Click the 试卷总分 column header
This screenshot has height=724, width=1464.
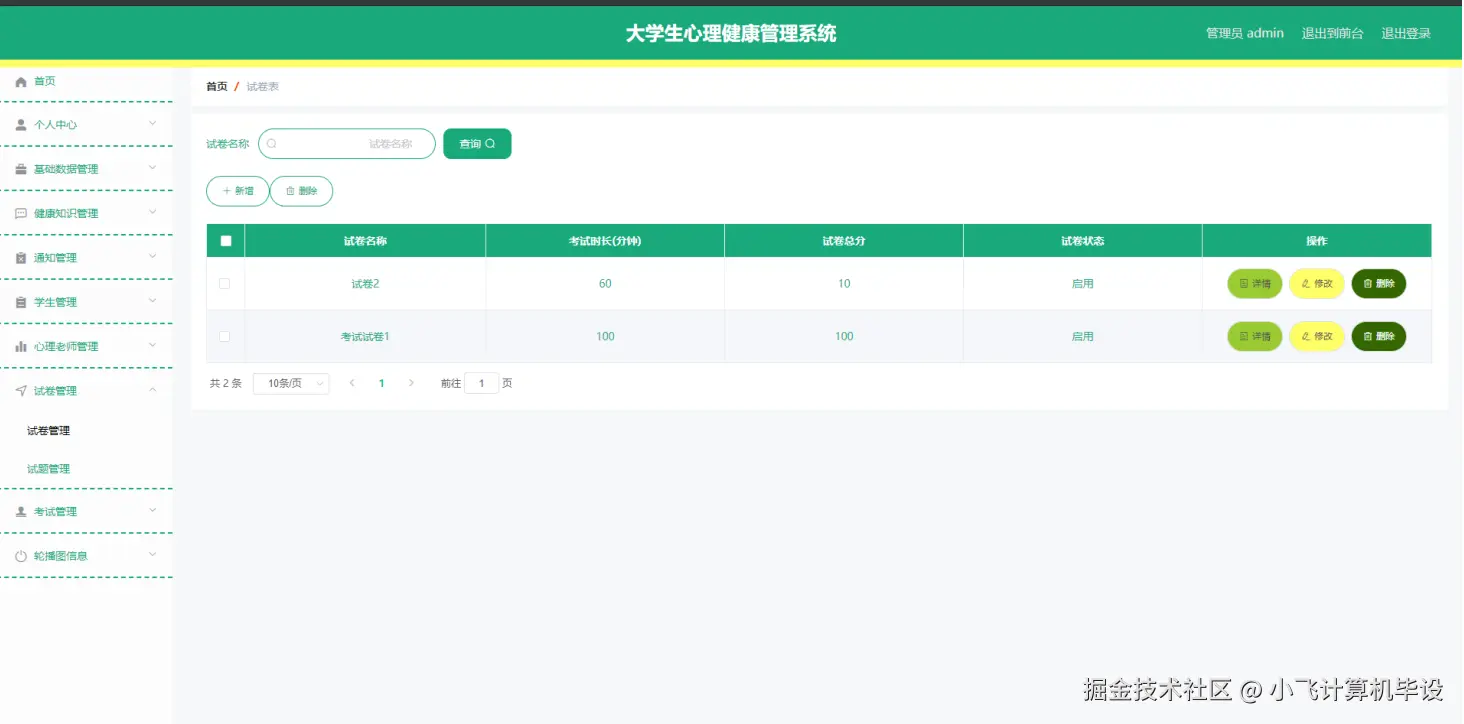[x=844, y=241]
